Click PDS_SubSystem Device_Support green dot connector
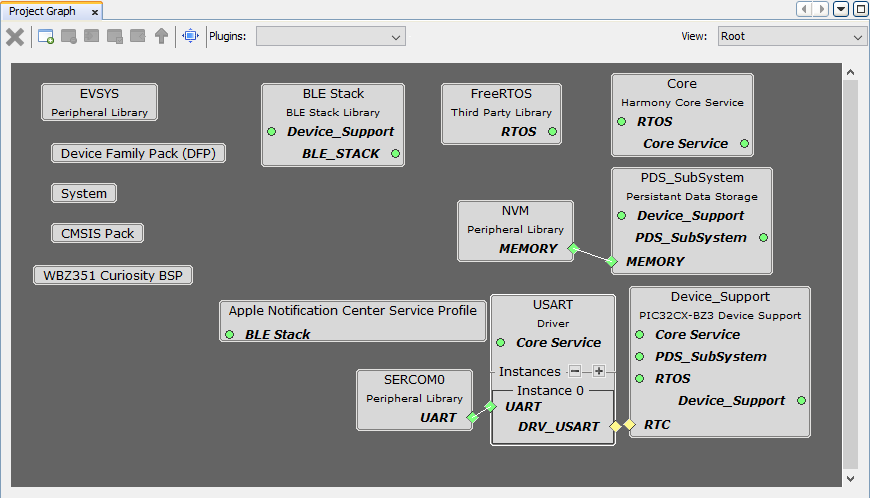The image size is (870, 498). click(621, 216)
